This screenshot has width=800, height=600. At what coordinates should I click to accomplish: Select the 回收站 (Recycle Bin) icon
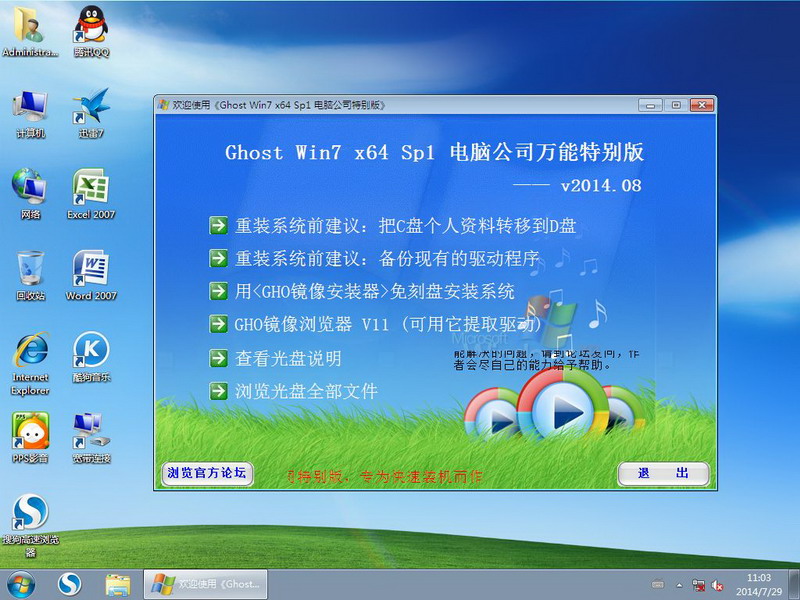[x=31, y=276]
